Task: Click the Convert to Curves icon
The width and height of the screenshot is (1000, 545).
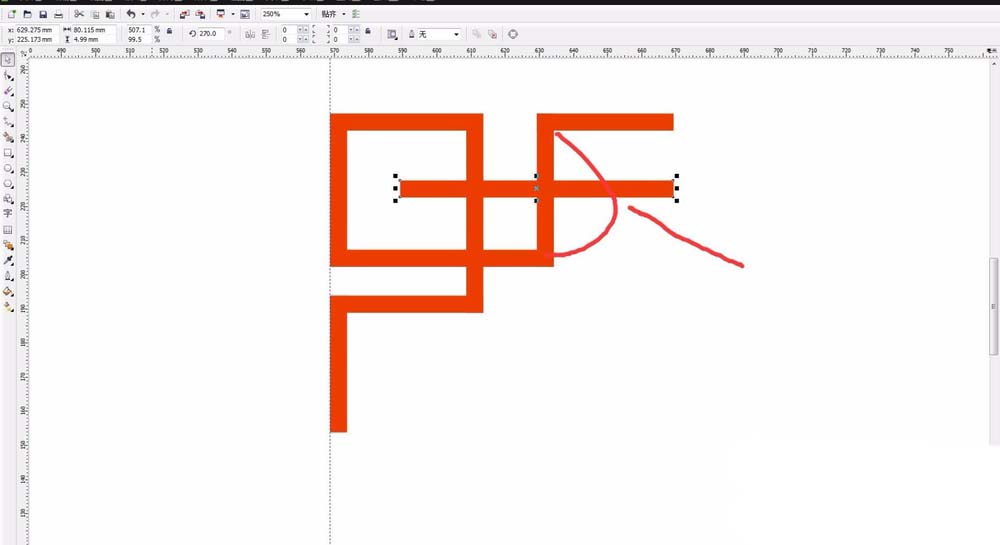Action: [513, 34]
